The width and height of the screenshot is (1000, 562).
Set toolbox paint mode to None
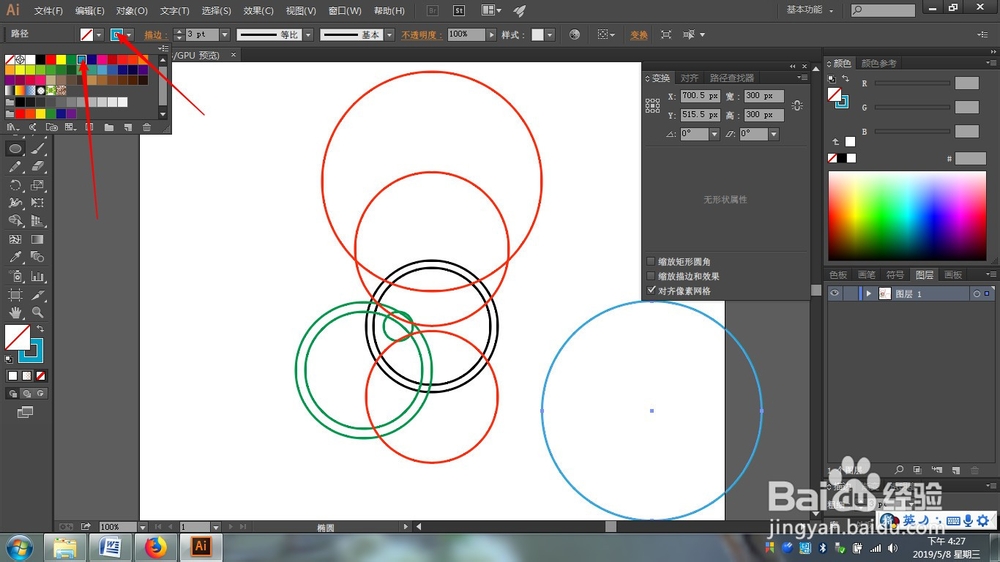[41, 376]
